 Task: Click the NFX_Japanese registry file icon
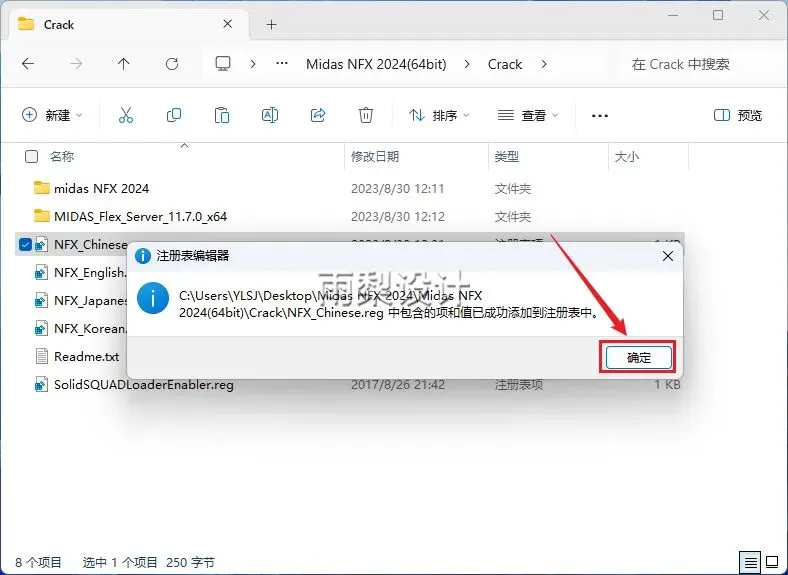41,301
